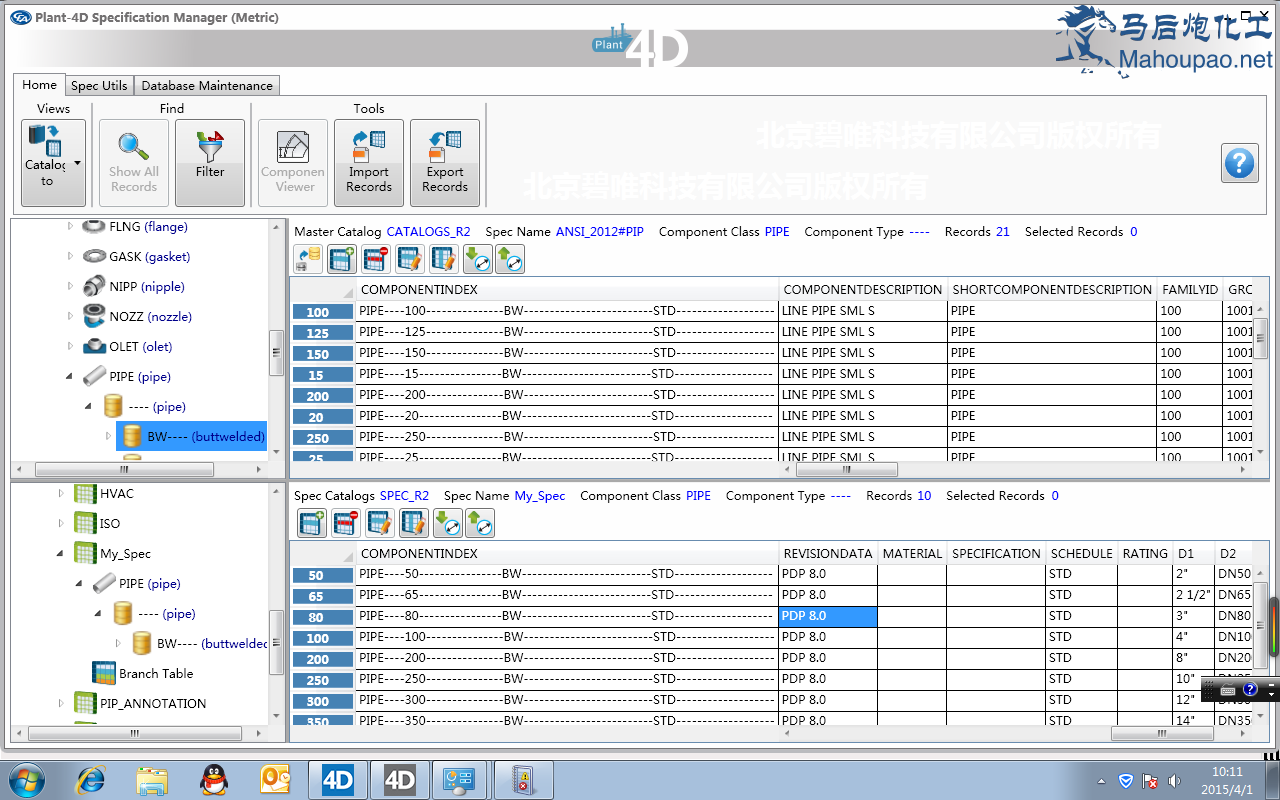Click Branch Table icon in spec tree
1280x800 pixels.
click(103, 673)
